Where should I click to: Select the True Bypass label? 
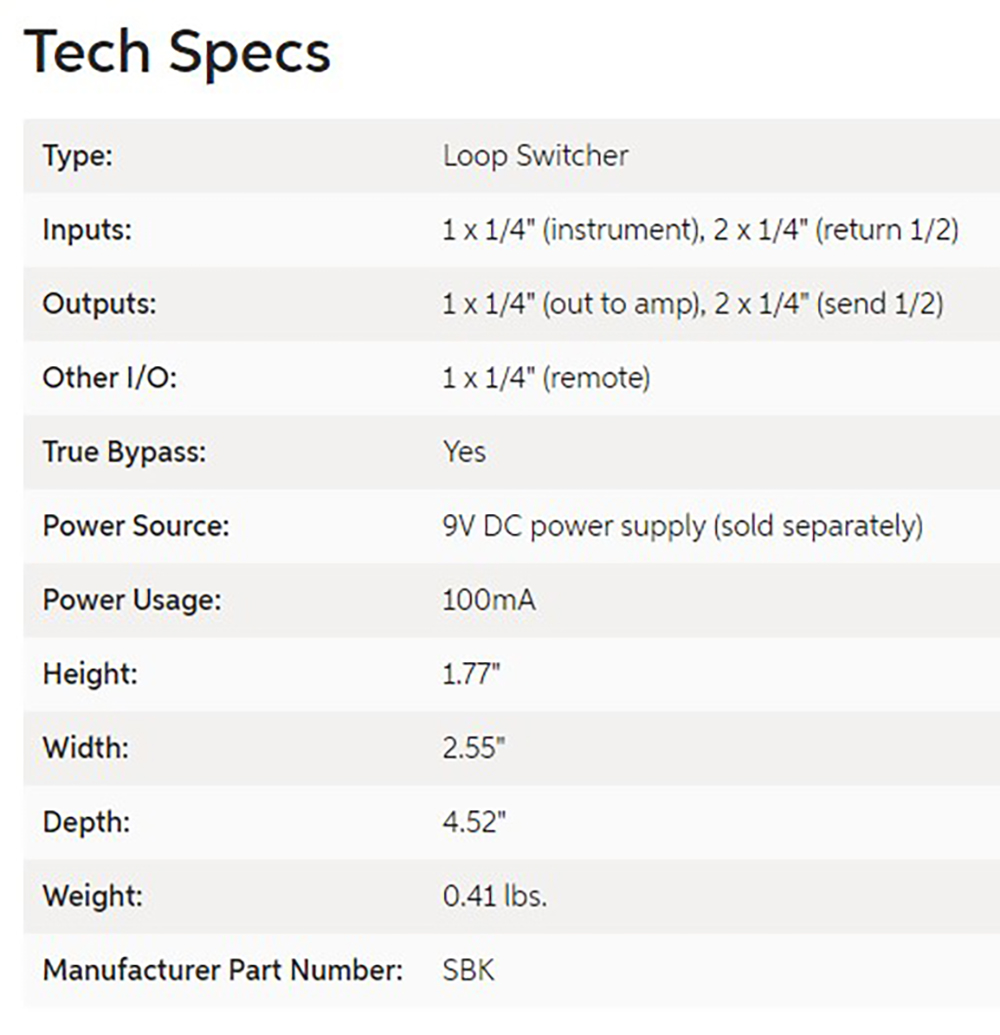coord(124,453)
